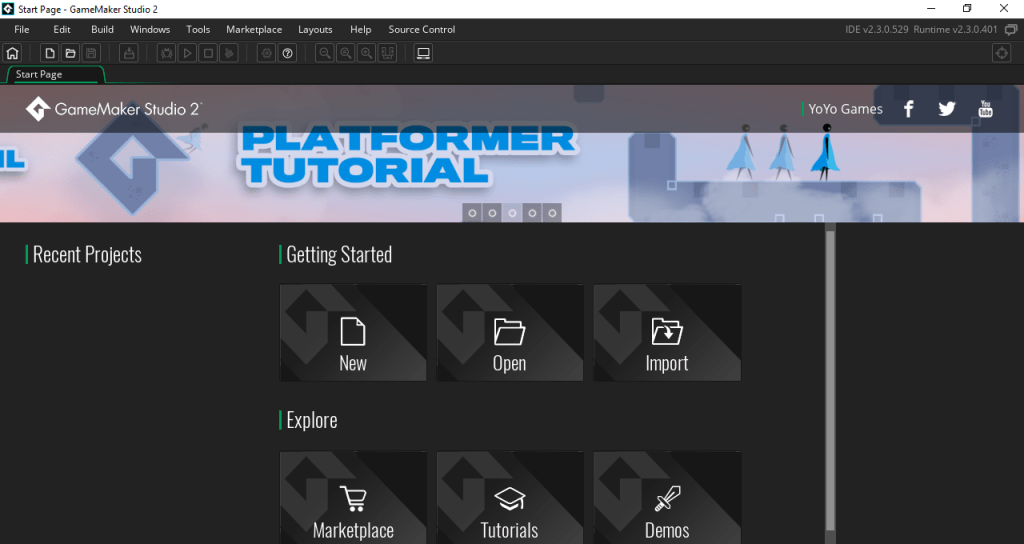Image resolution: width=1024 pixels, height=544 pixels.
Task: Open the YouTube icon in header
Action: tap(985, 109)
